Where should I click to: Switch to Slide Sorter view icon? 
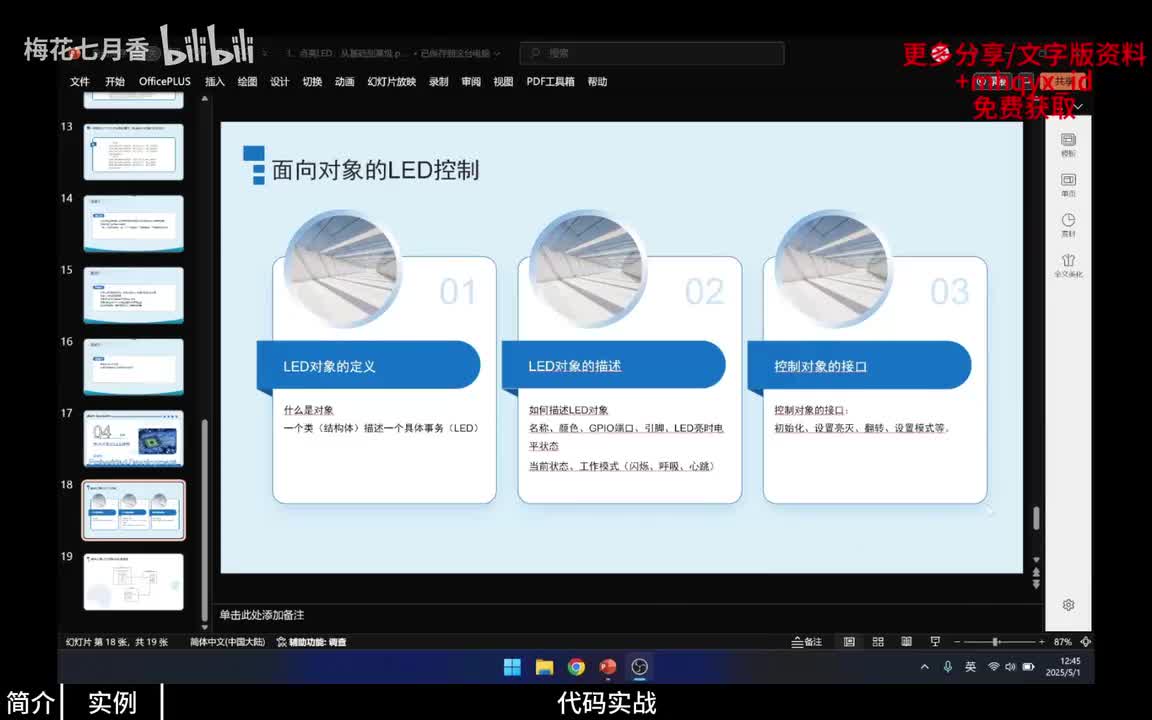point(878,641)
